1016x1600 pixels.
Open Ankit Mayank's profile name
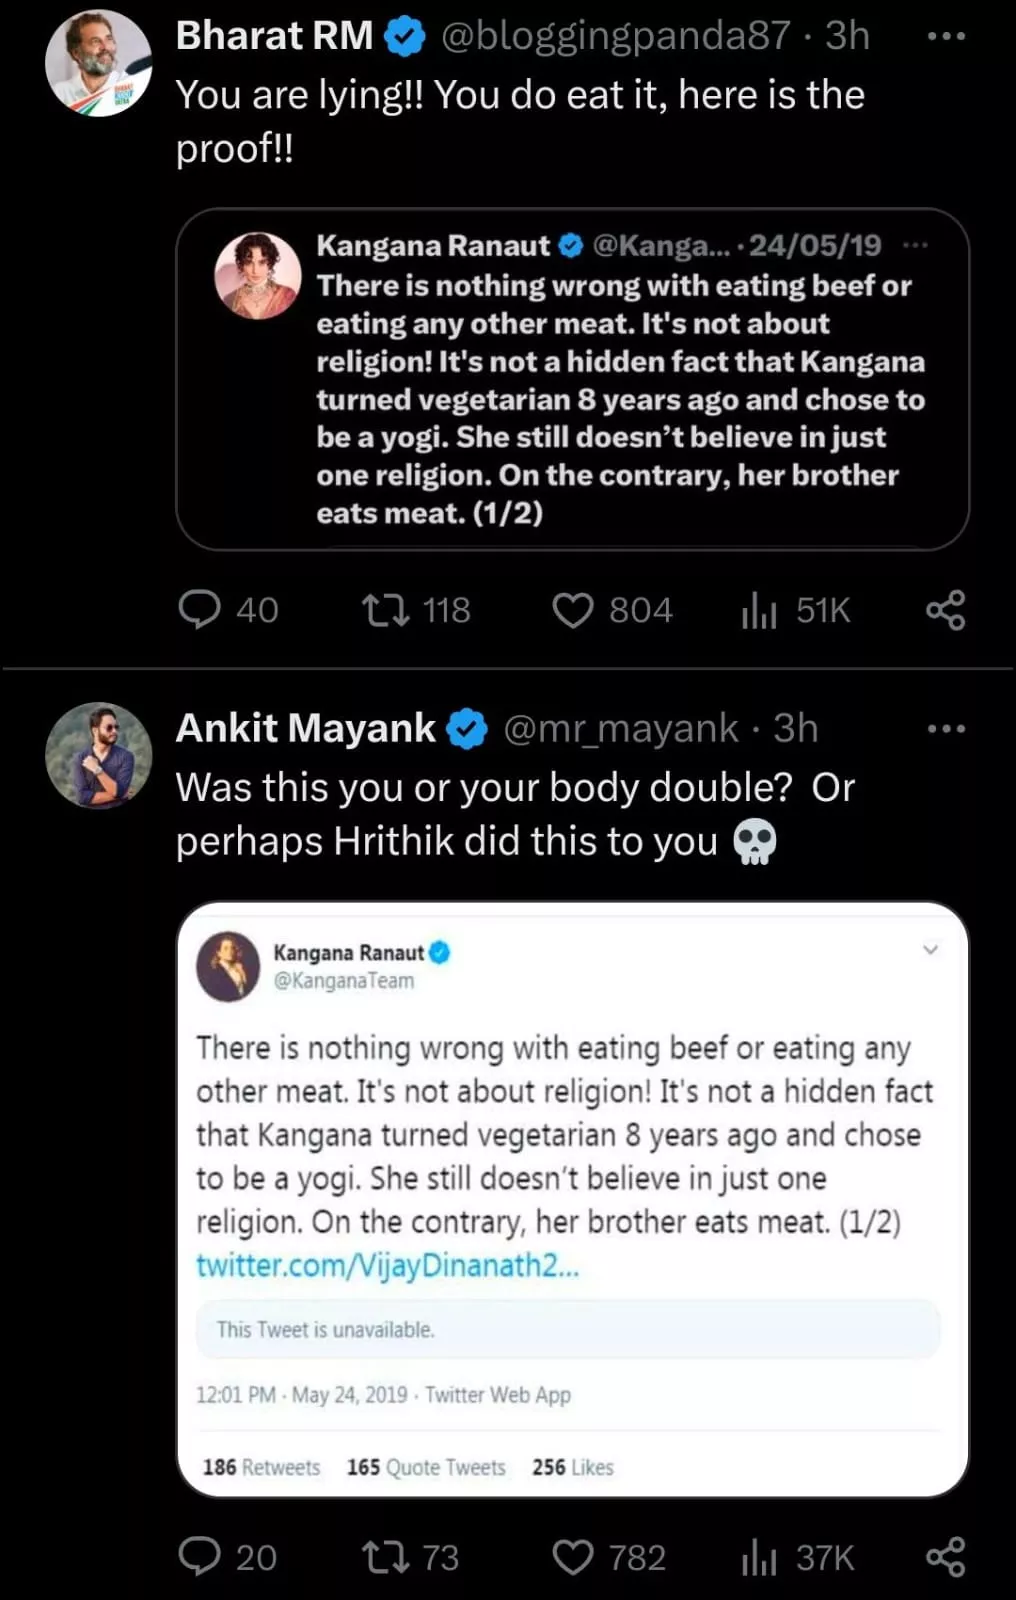point(305,729)
